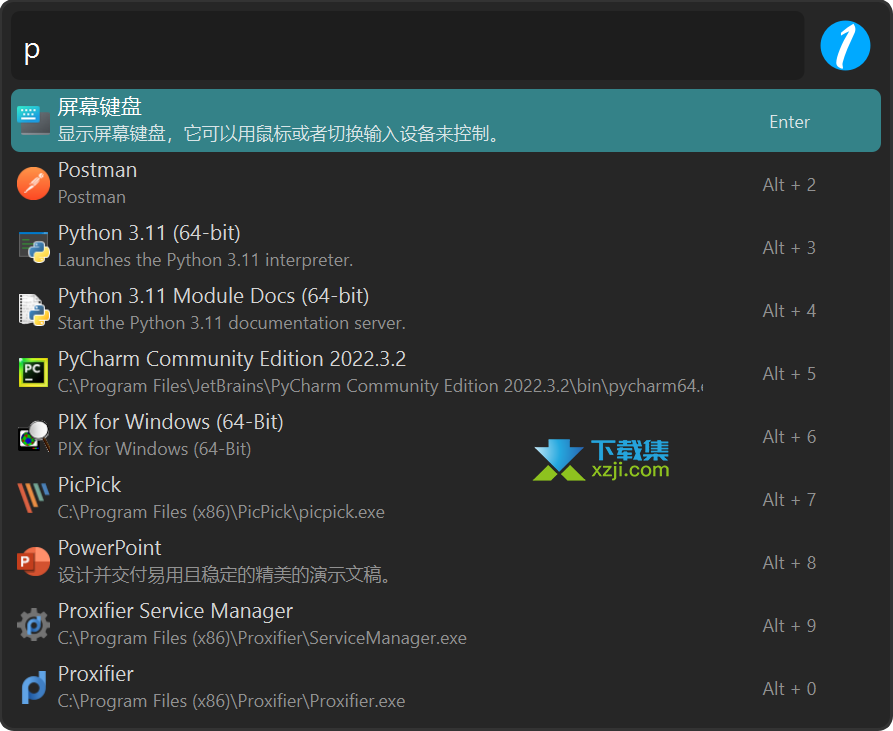Click the search input field containing 'p'
Image resolution: width=893 pixels, height=731 pixels.
(407, 46)
